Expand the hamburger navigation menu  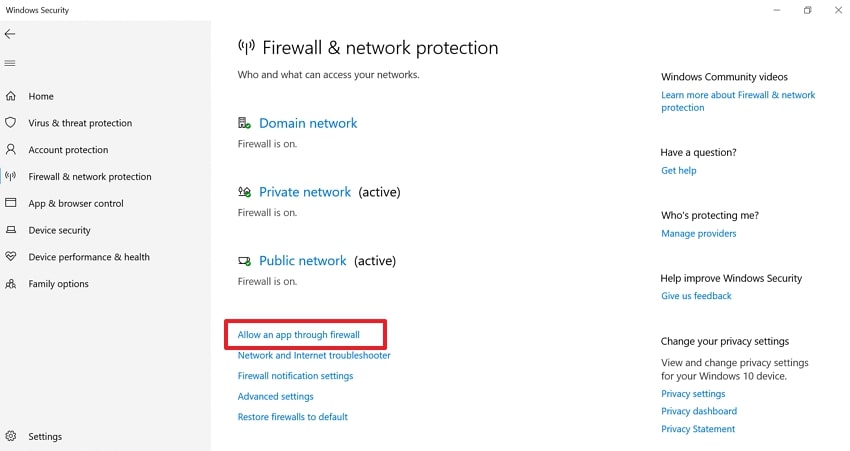coord(10,63)
